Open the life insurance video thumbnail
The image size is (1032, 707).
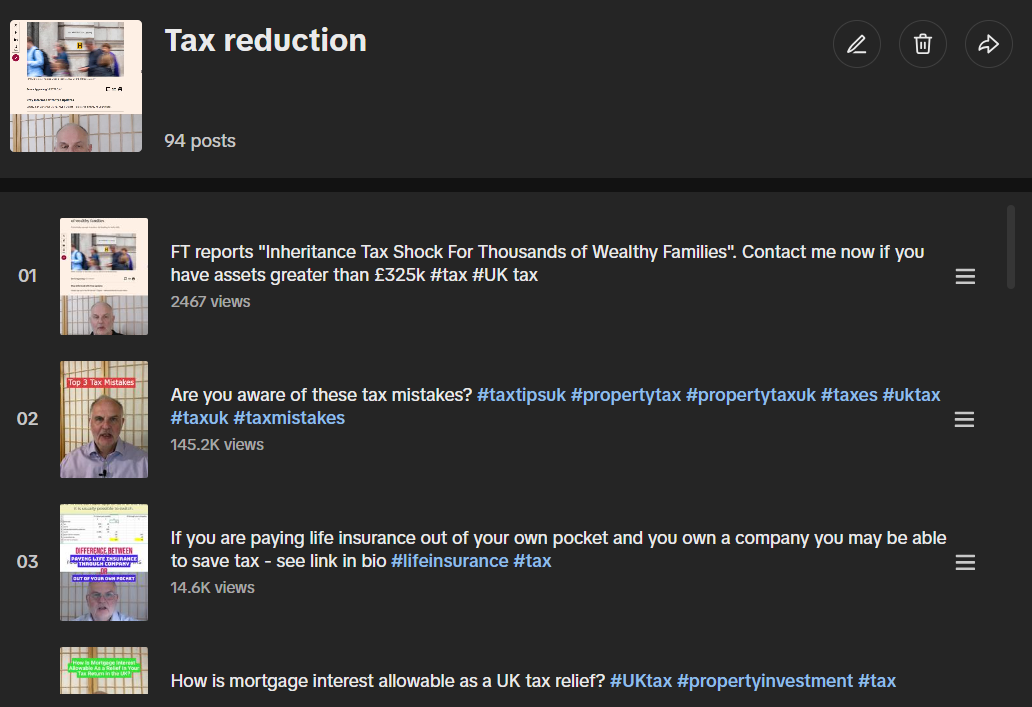point(104,562)
